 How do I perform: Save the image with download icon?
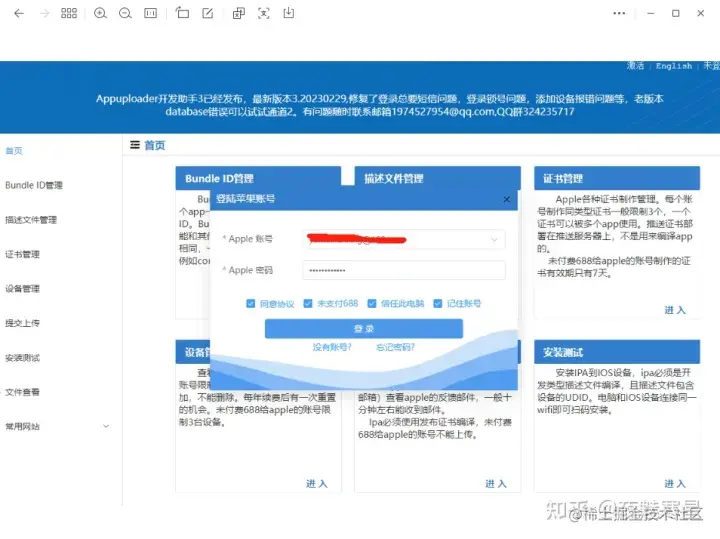(x=289, y=13)
